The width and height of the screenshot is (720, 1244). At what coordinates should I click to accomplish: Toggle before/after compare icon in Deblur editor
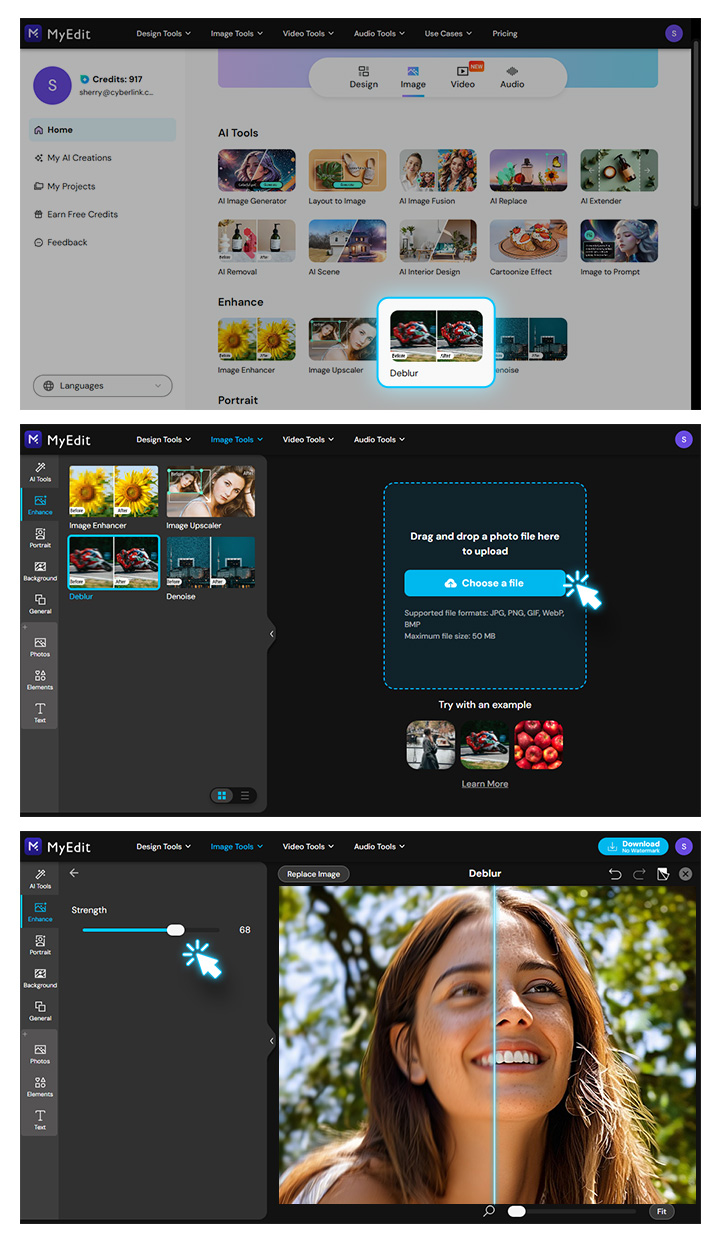(x=663, y=874)
